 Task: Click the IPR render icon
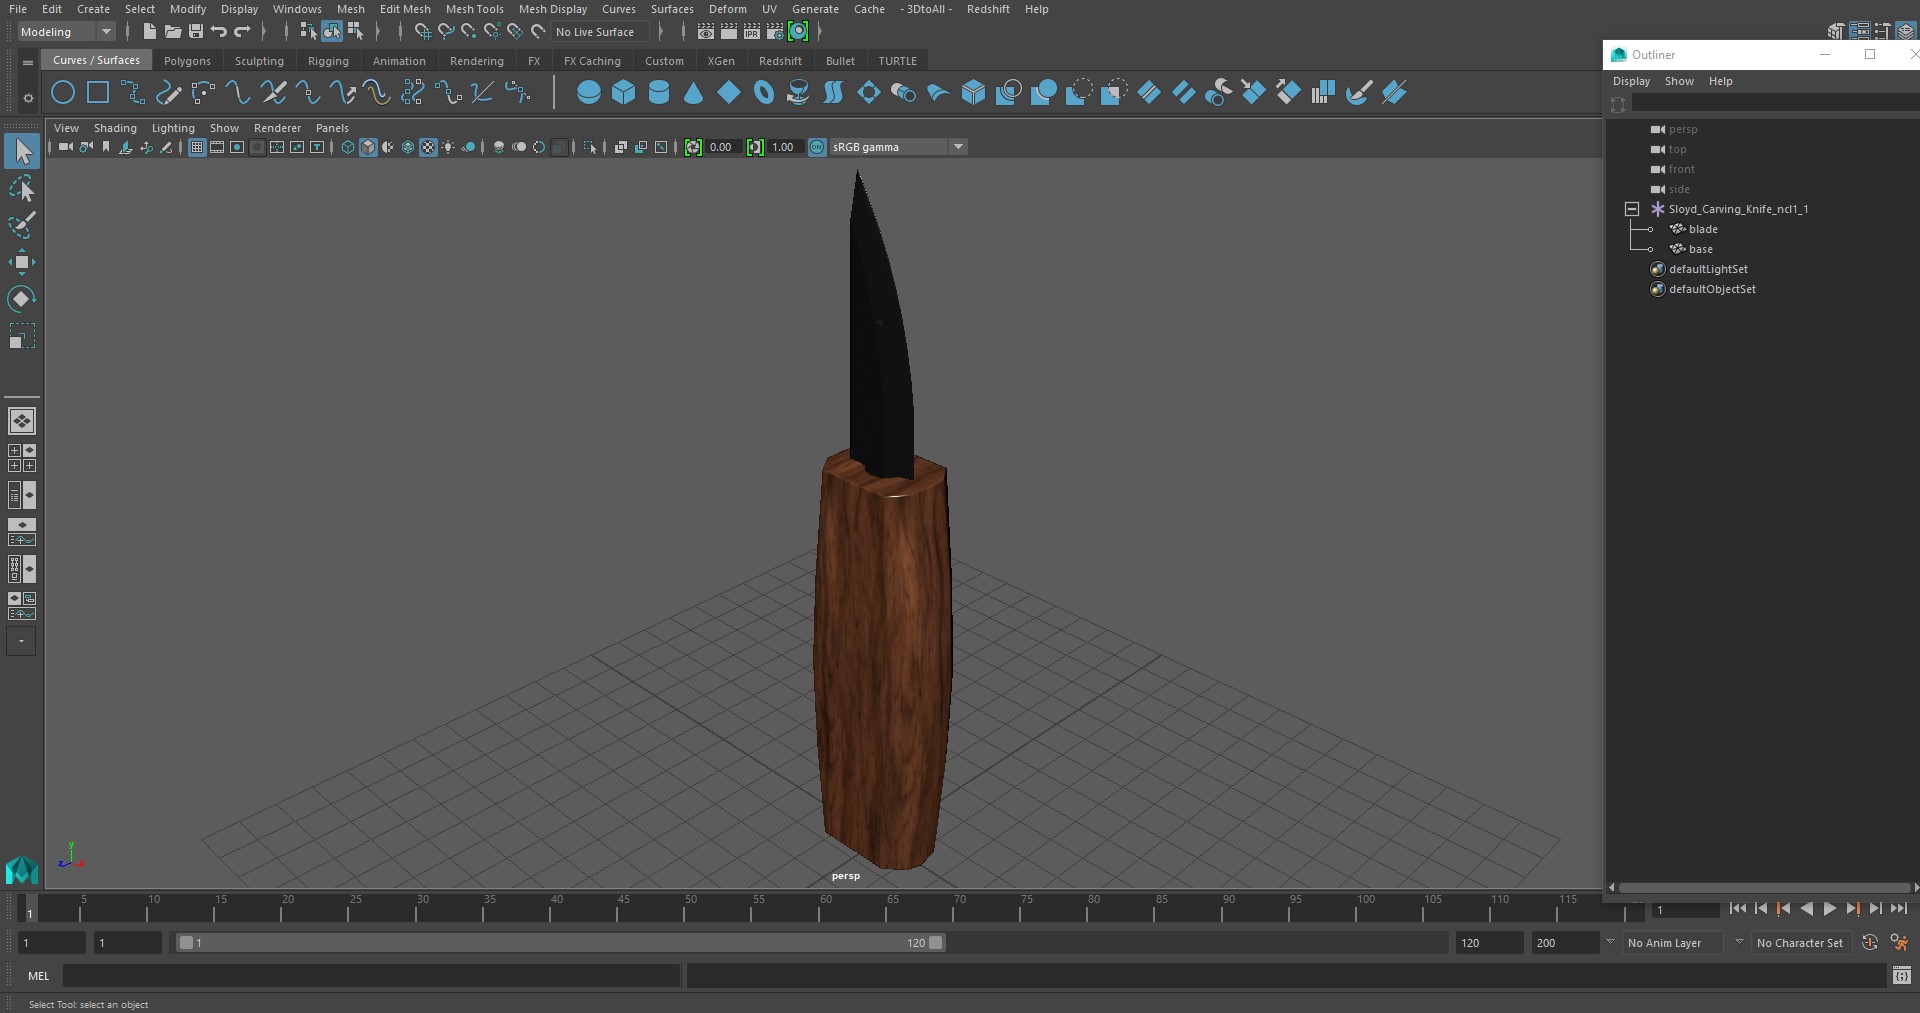[x=752, y=32]
